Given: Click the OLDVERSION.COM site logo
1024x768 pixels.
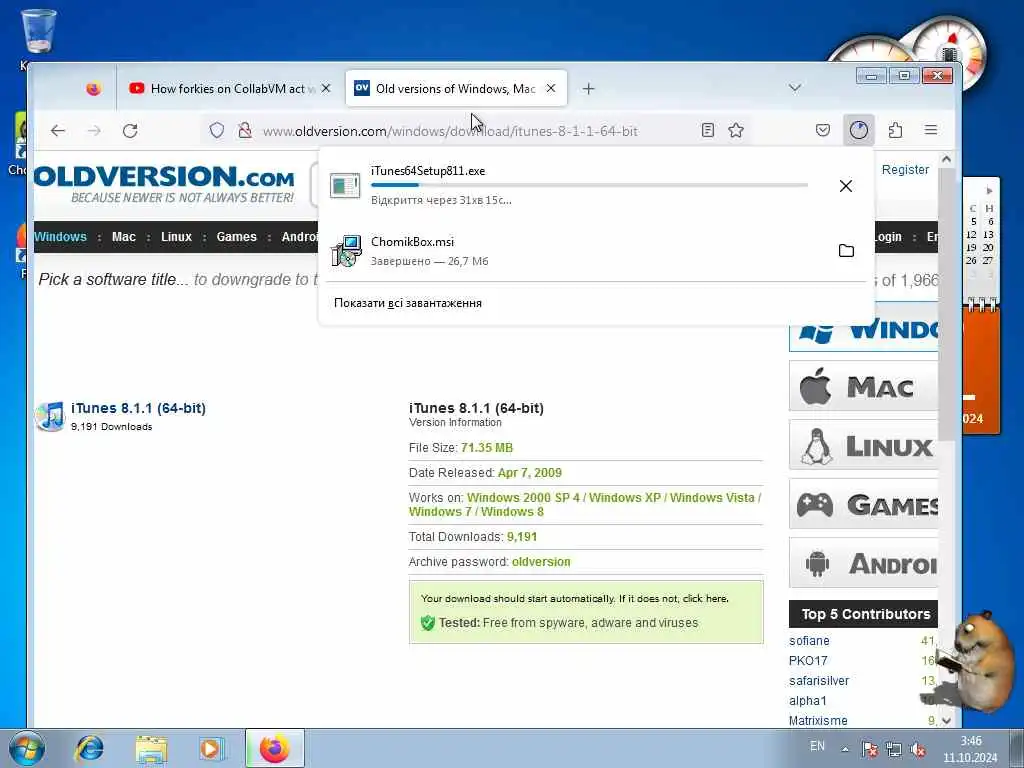Looking at the screenshot, I should tap(164, 184).
